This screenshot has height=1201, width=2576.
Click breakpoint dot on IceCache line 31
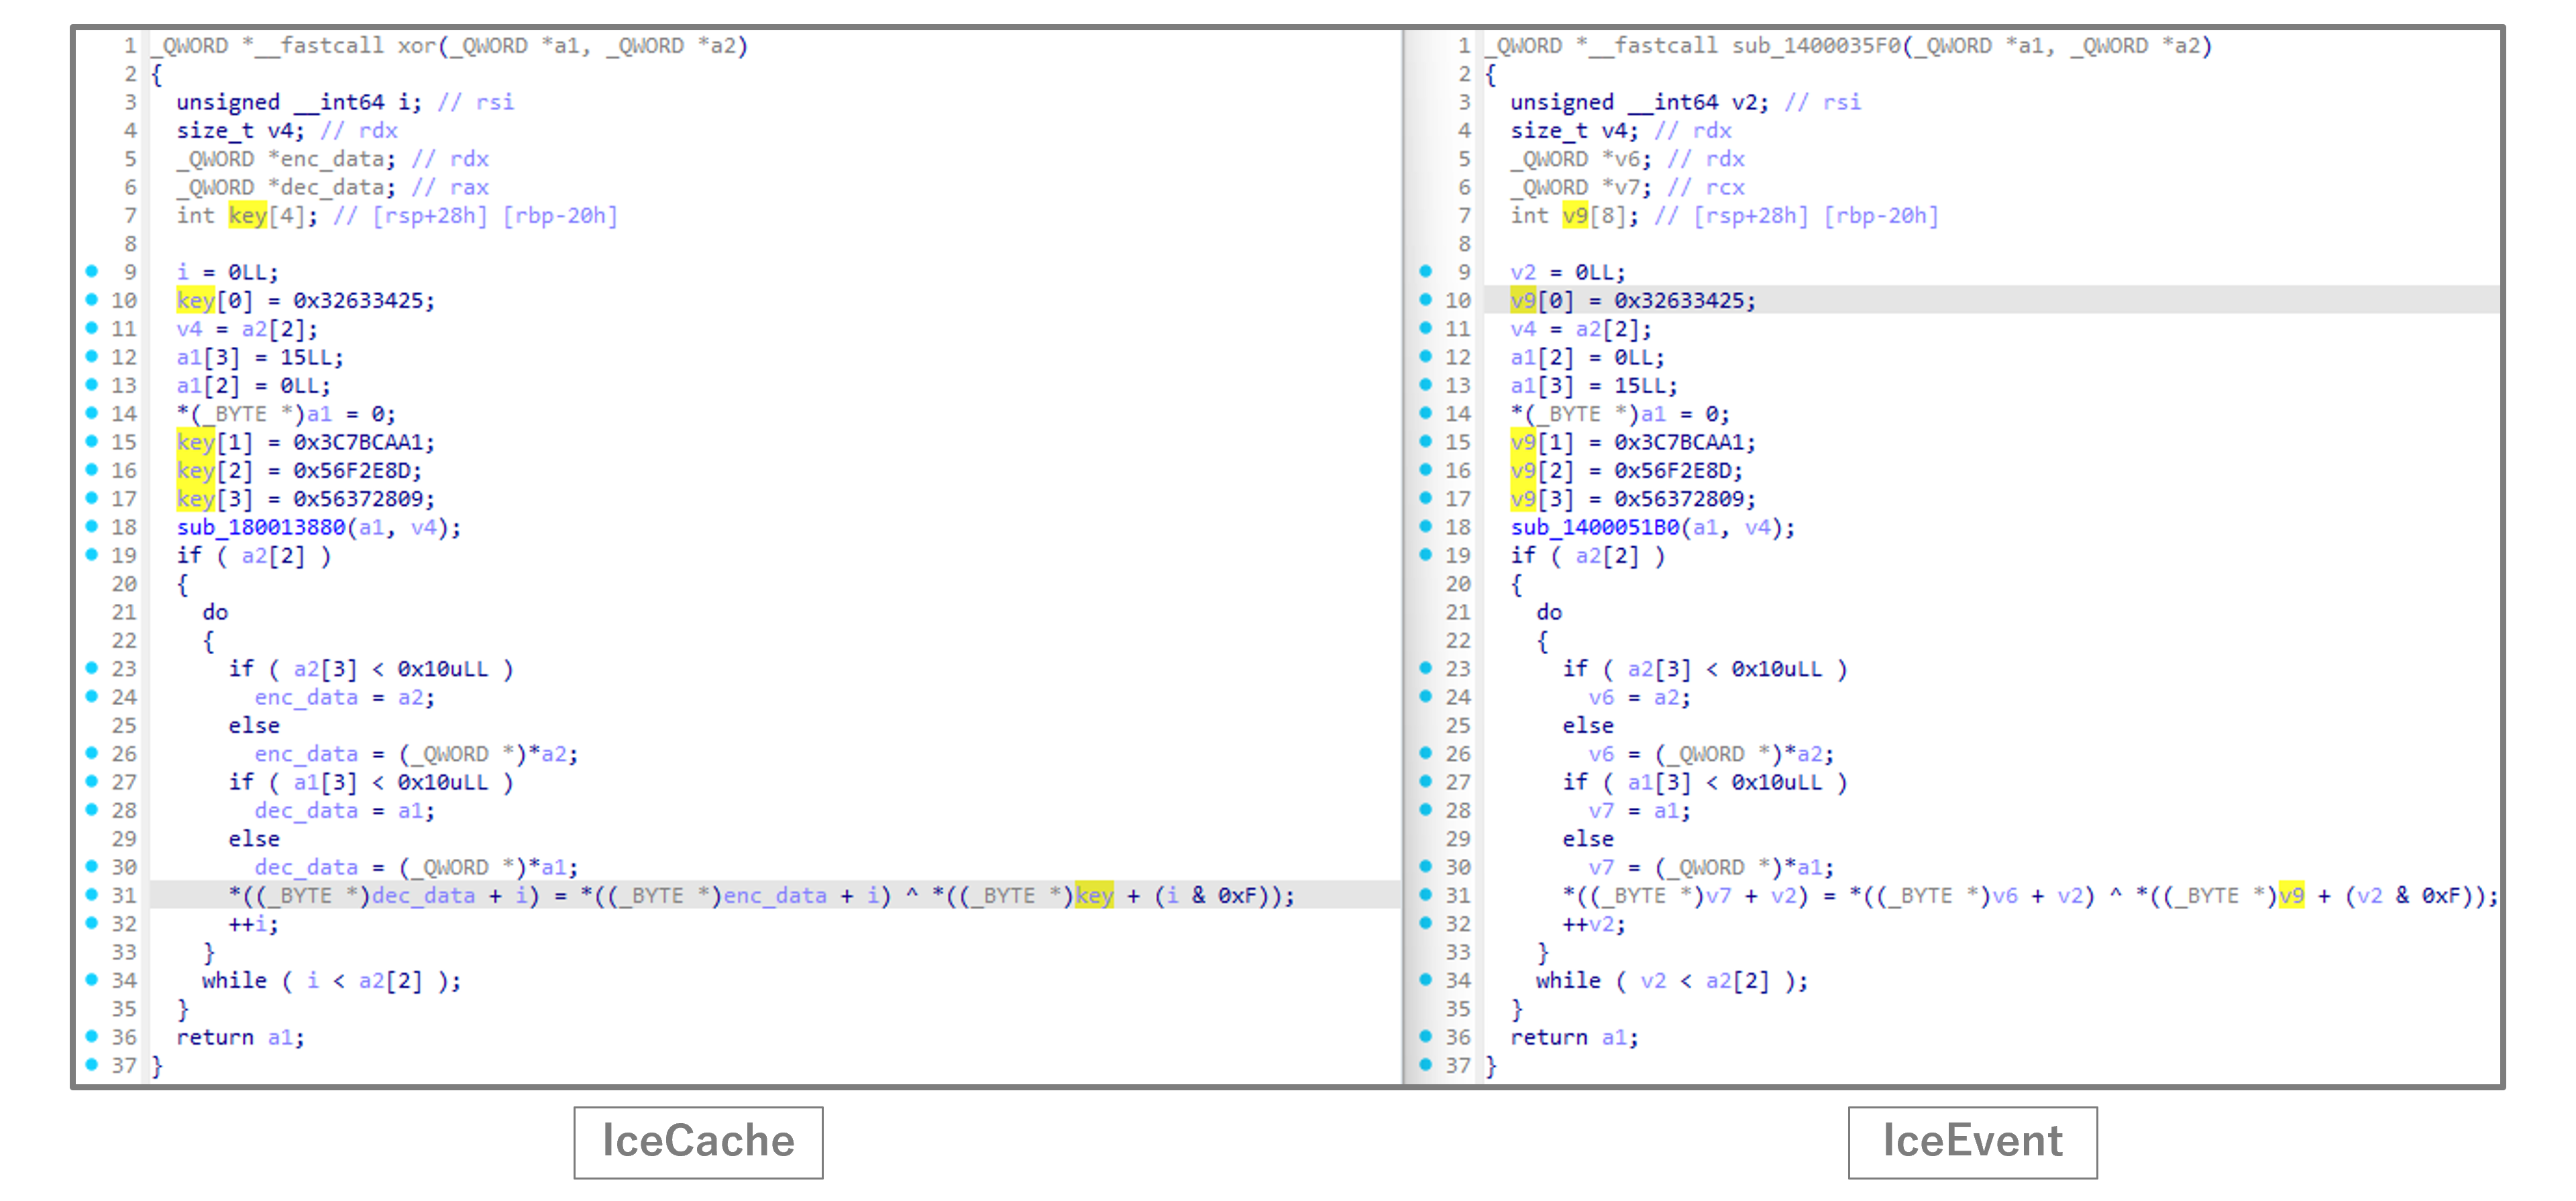(92, 894)
